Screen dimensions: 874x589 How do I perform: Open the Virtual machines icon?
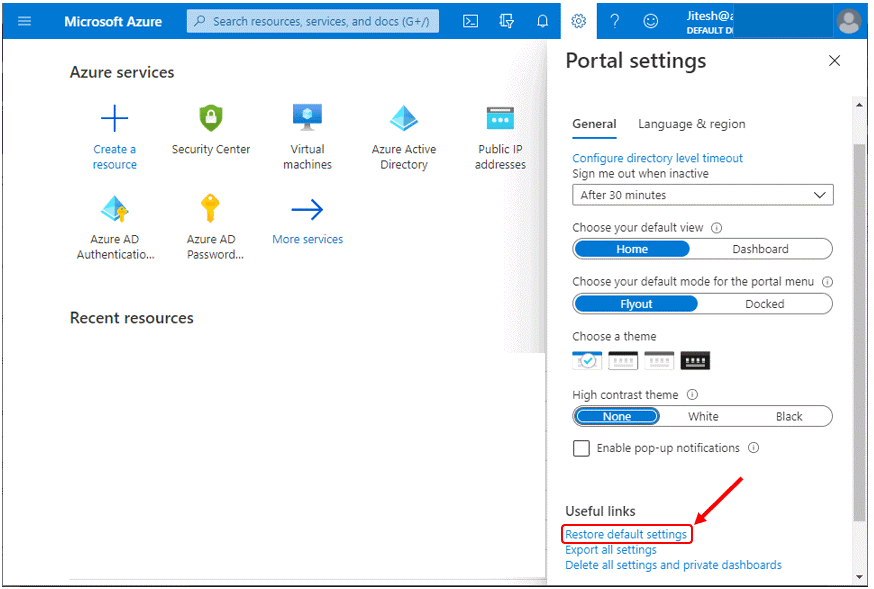coord(307,117)
